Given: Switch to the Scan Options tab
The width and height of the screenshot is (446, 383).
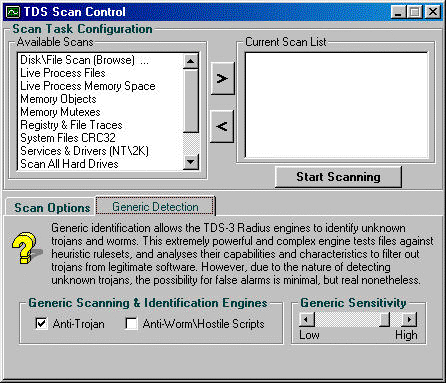Looking at the screenshot, I should tap(52, 208).
